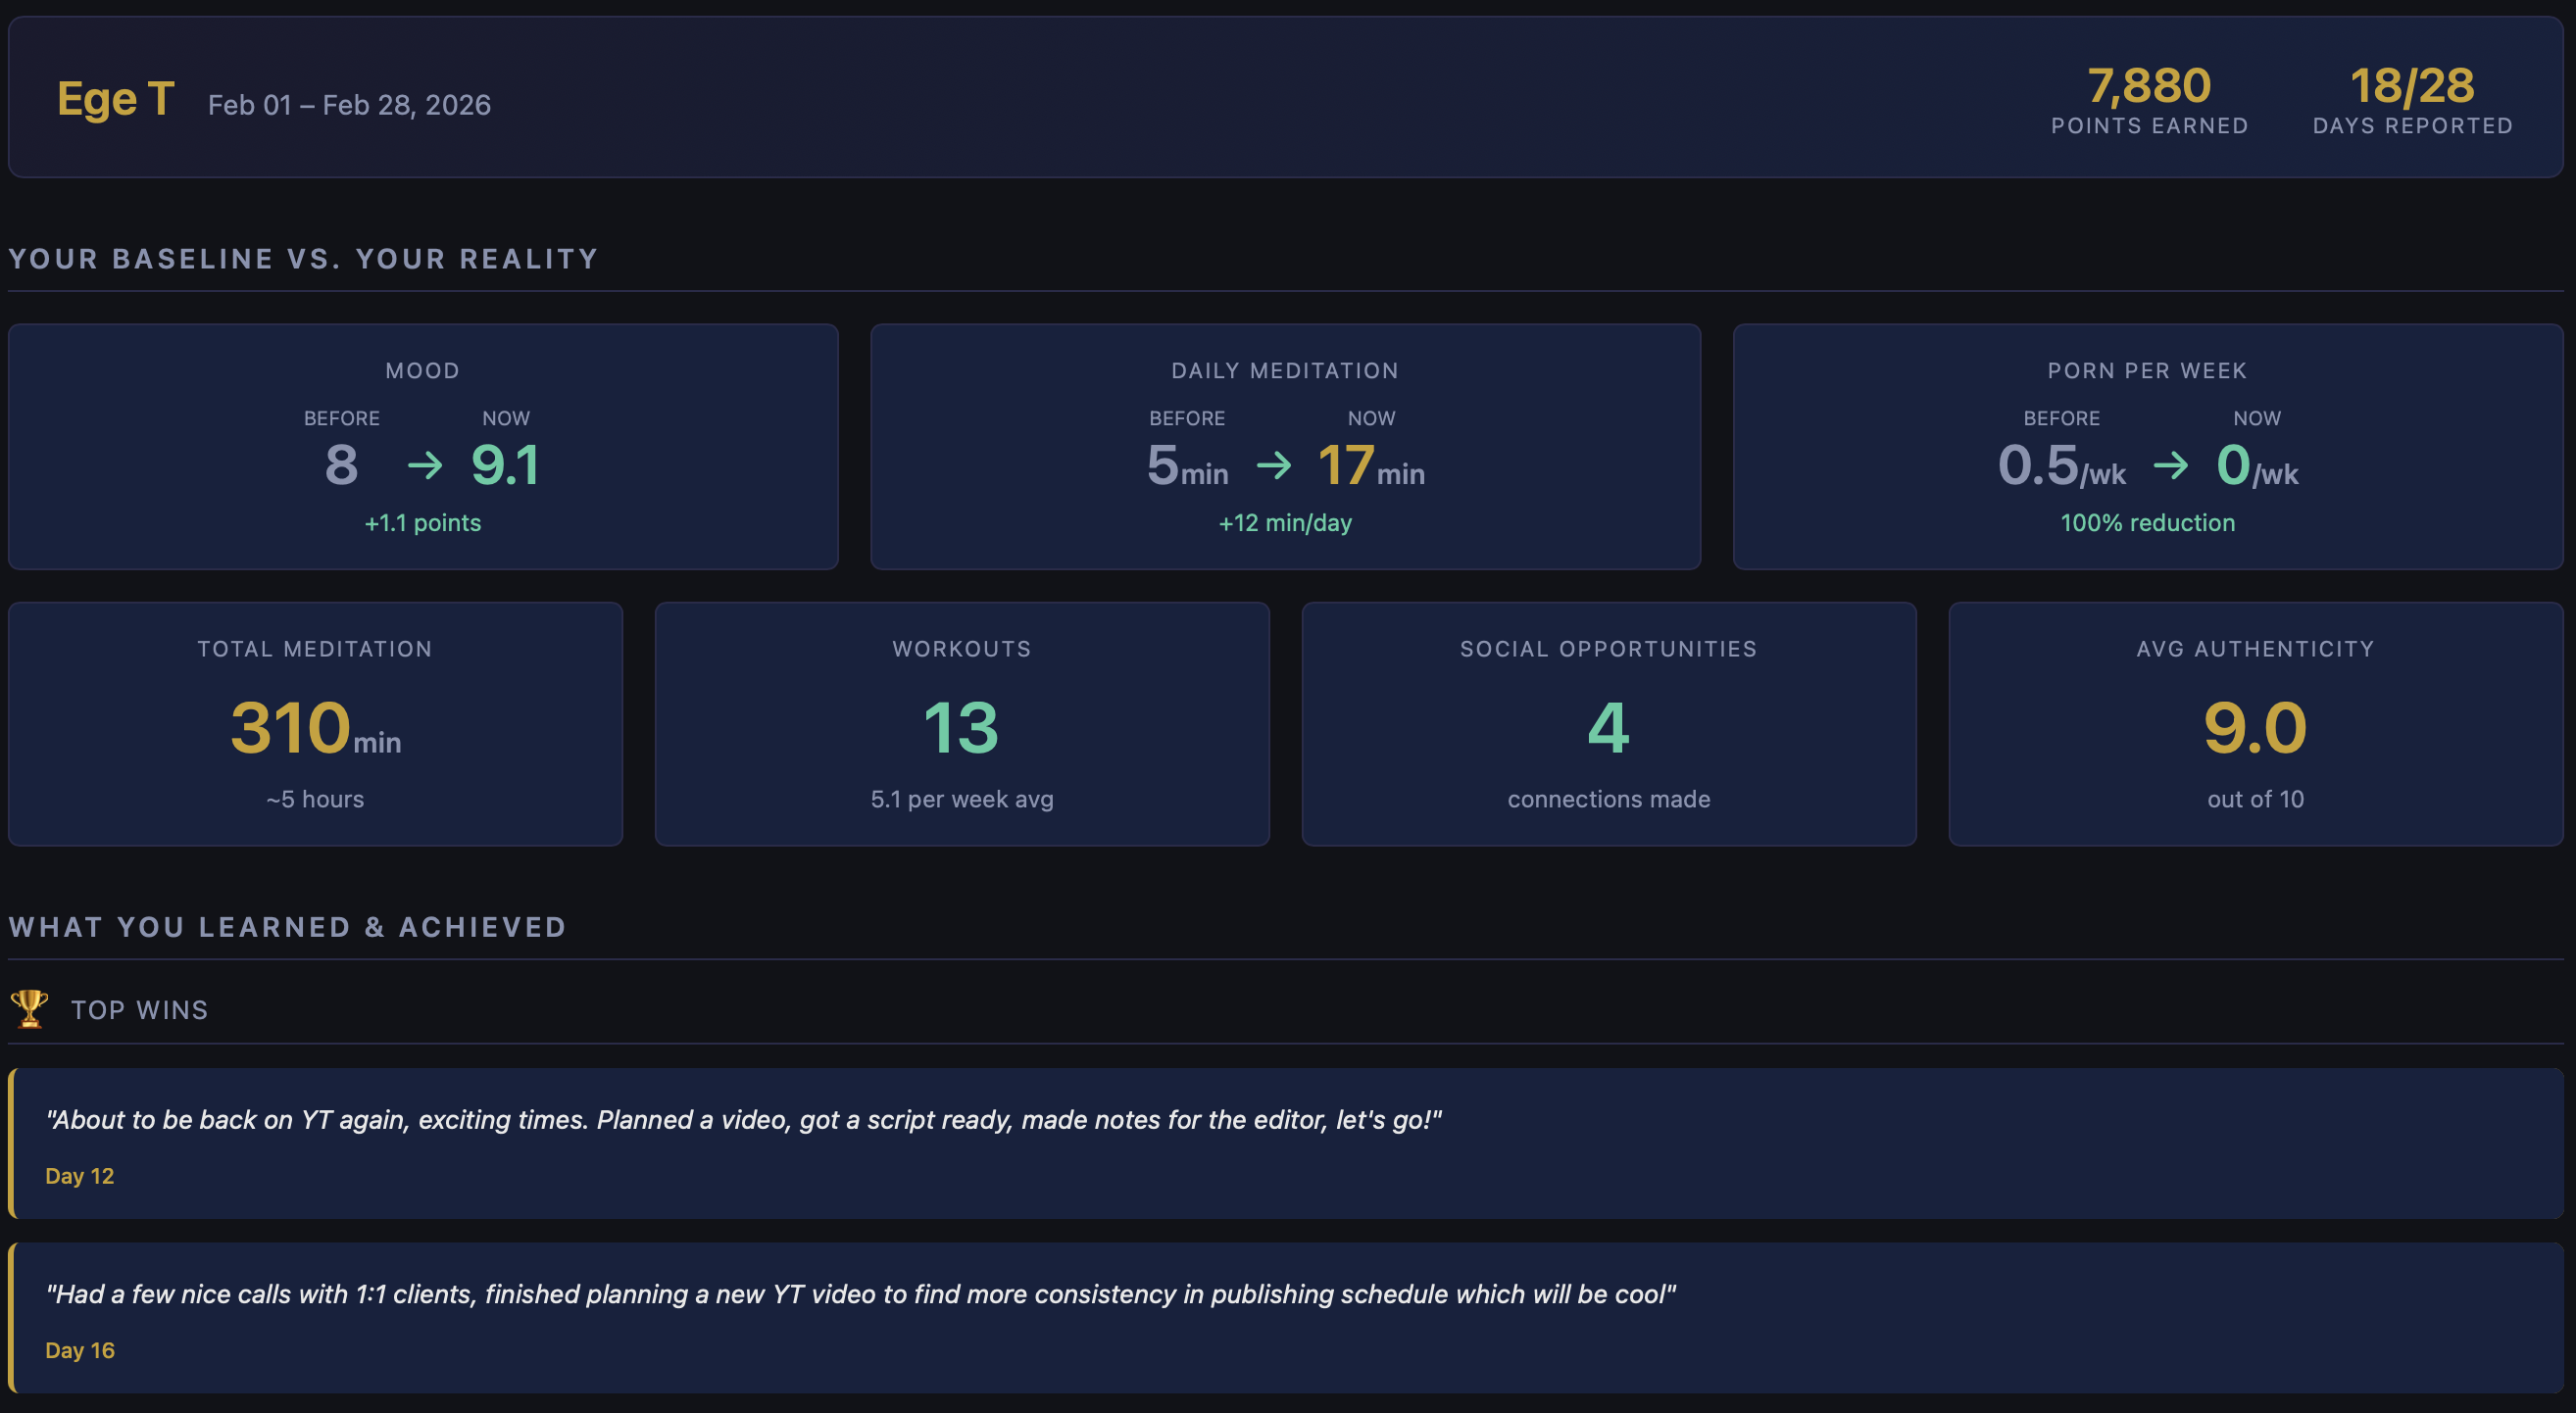Click the 'NOW' label in Daily Meditation card
Screen dimensions: 2576x1413
pyautogui.click(x=1371, y=418)
